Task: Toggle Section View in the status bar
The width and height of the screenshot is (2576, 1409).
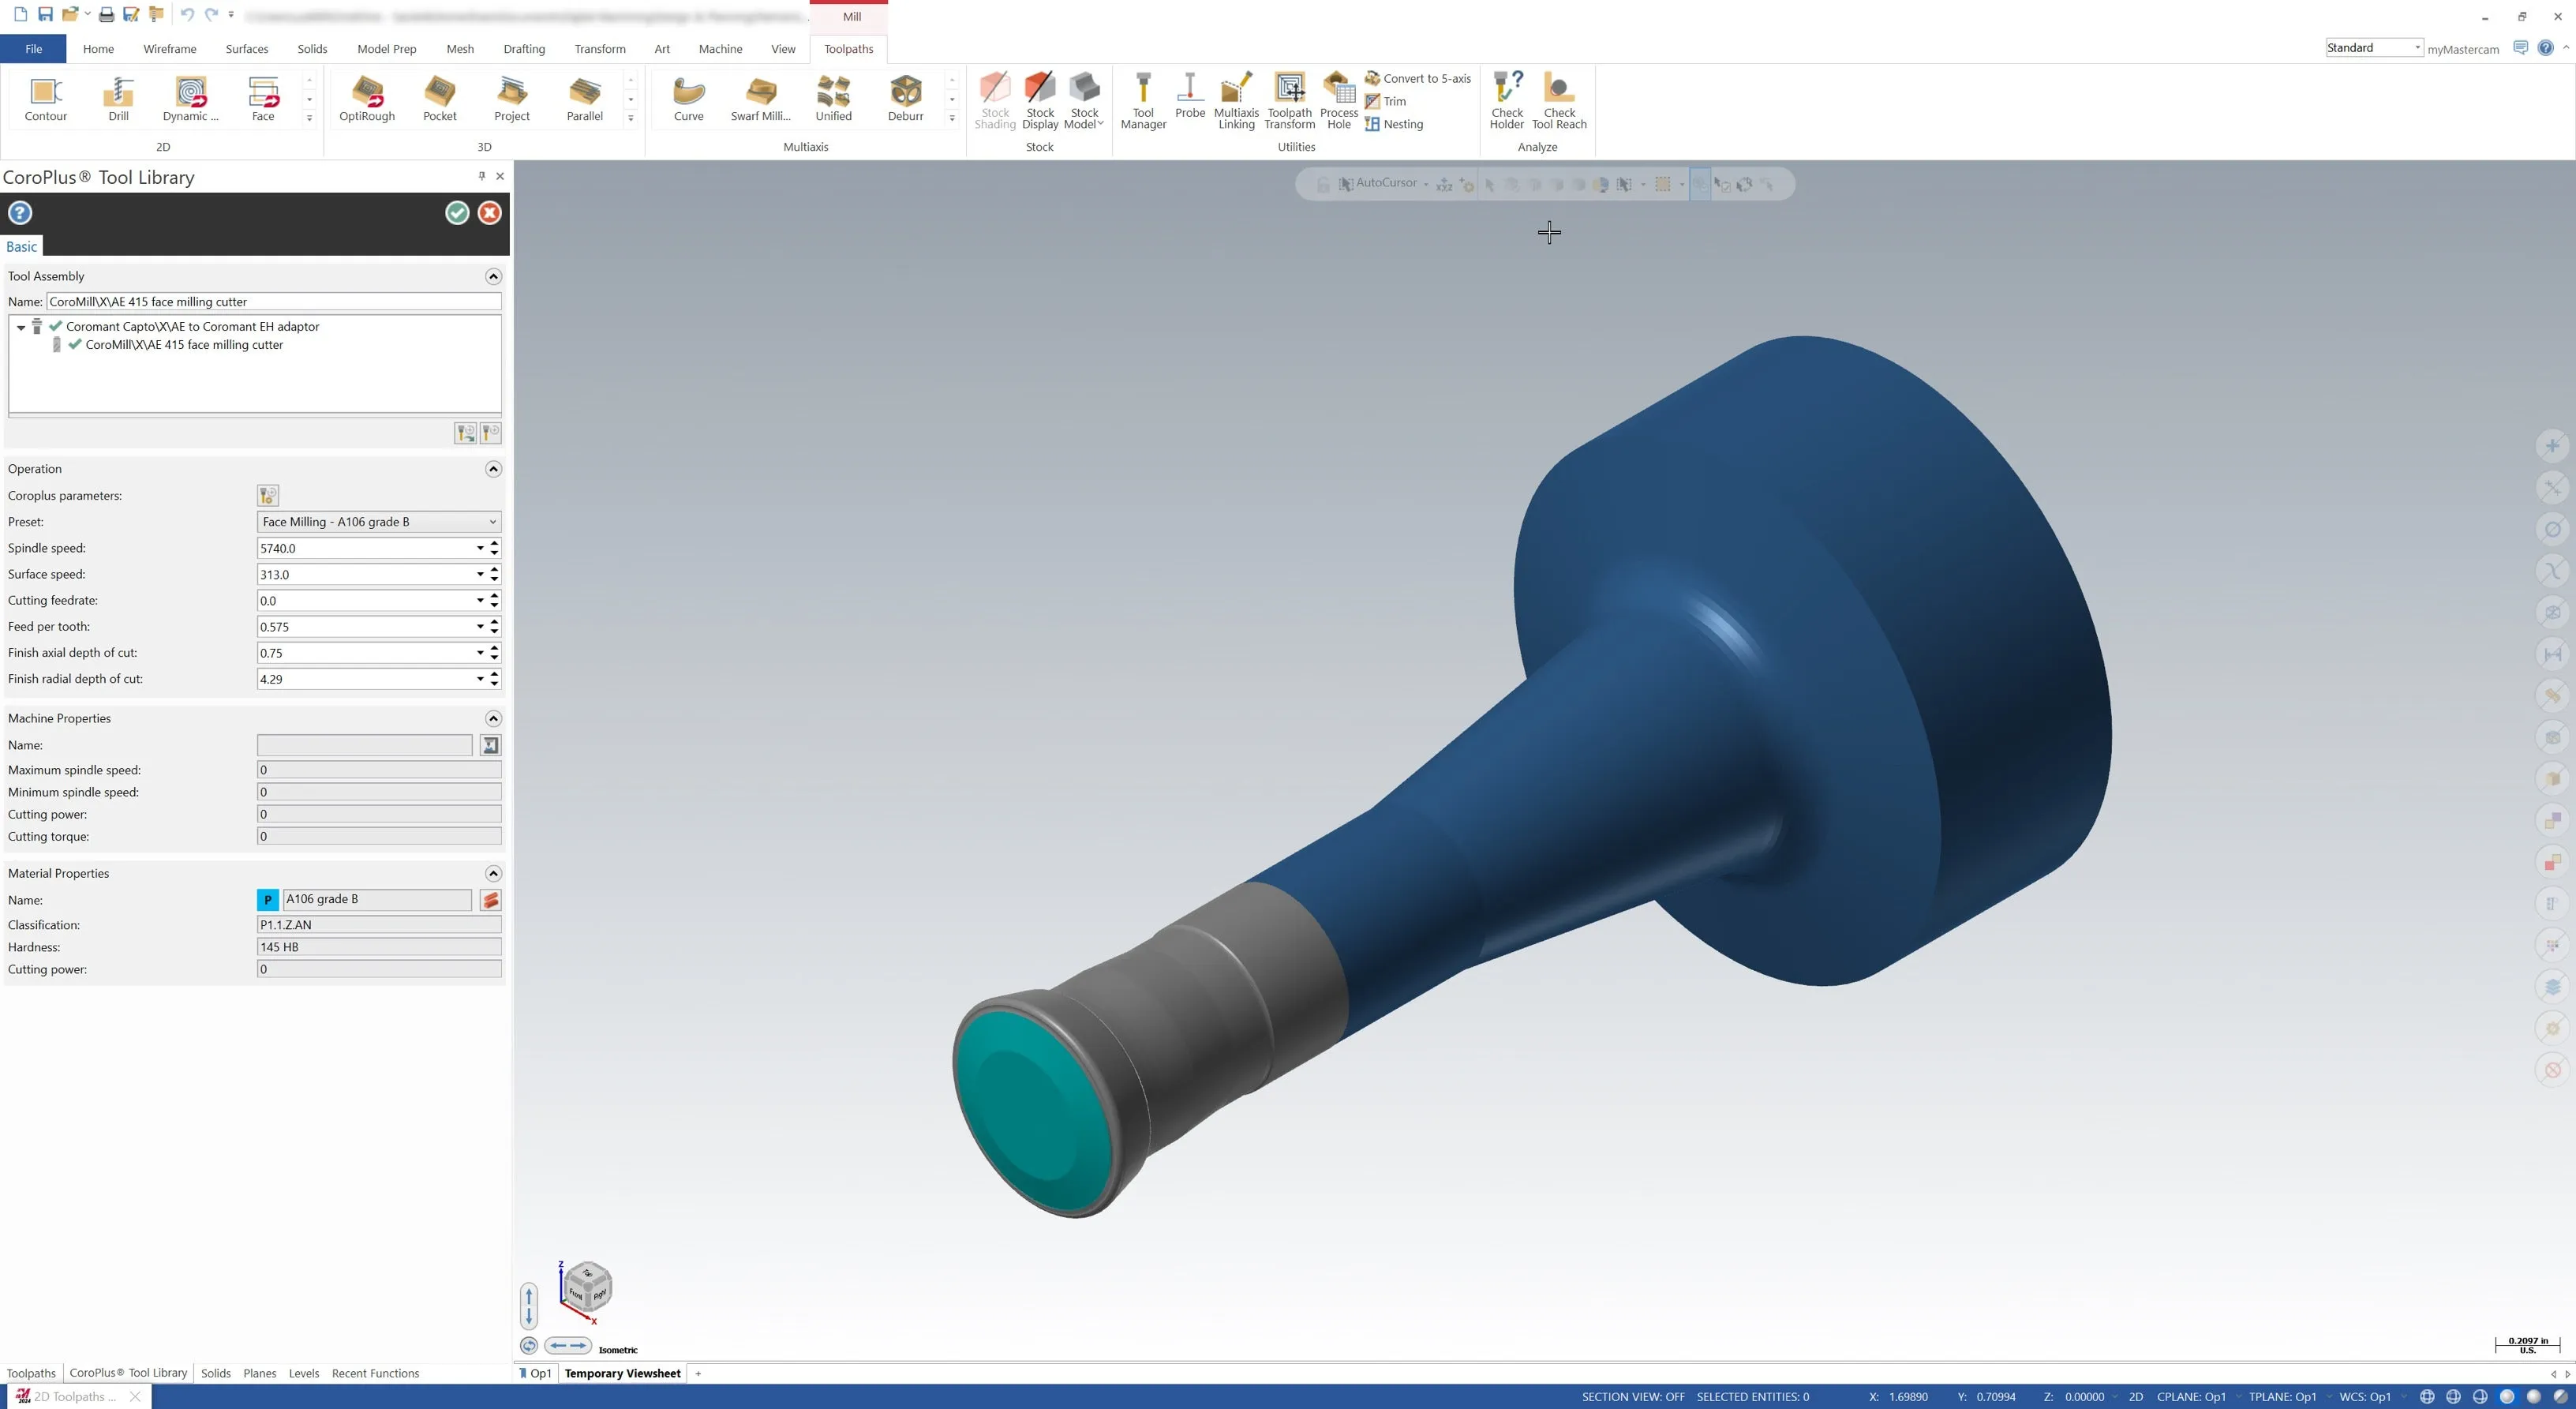Action: point(1632,1396)
